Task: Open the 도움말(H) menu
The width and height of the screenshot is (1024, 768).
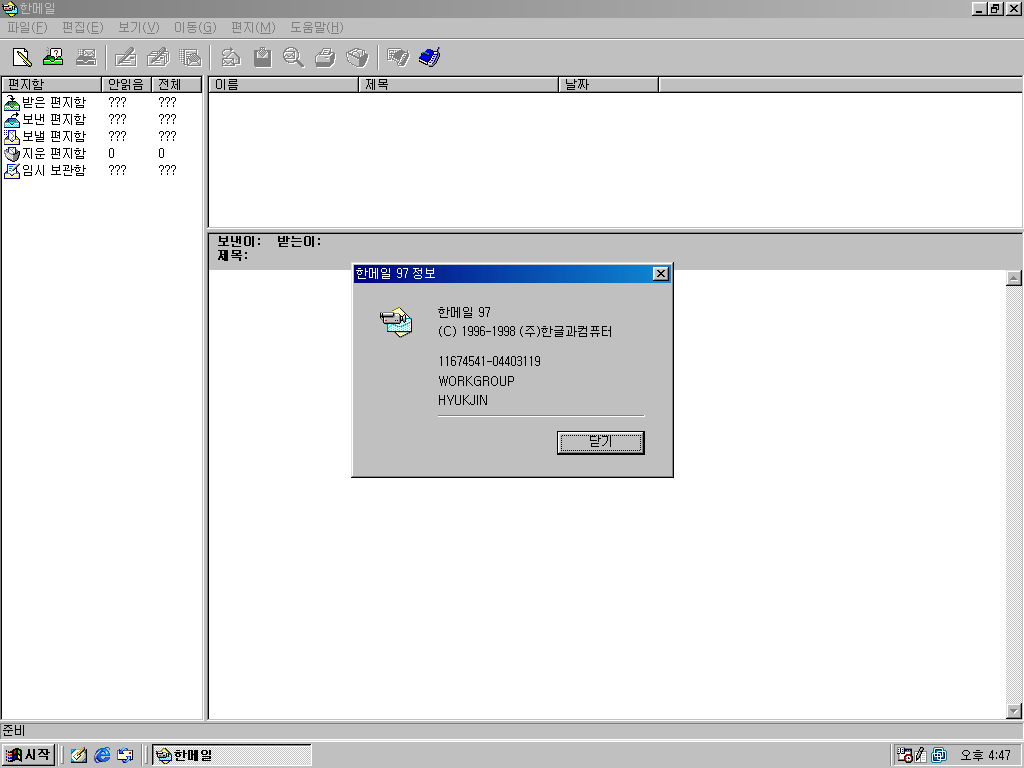Action: 317,27
